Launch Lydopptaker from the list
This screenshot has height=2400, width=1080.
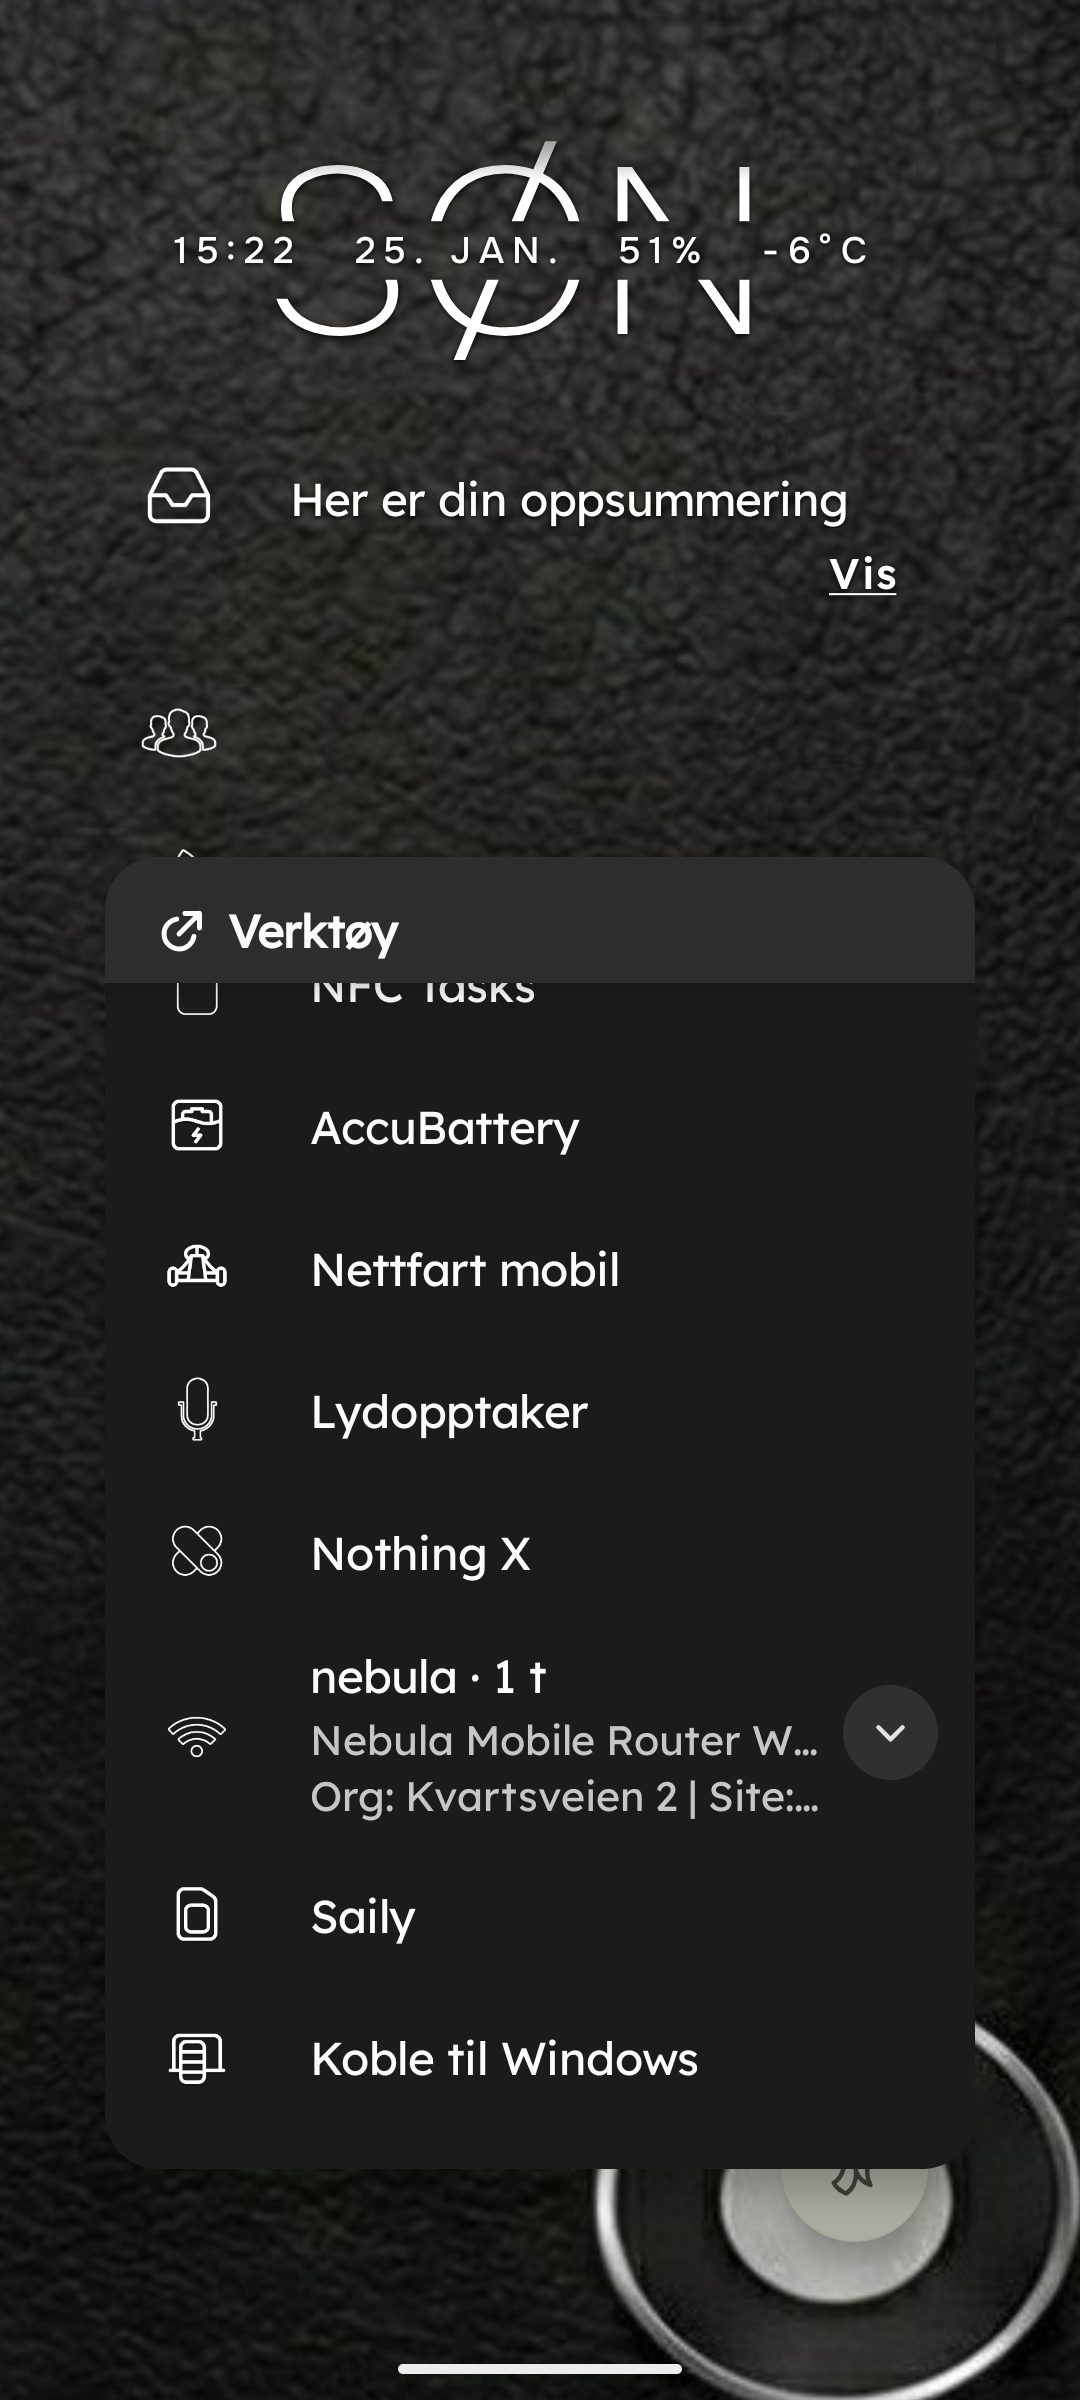pos(540,1411)
